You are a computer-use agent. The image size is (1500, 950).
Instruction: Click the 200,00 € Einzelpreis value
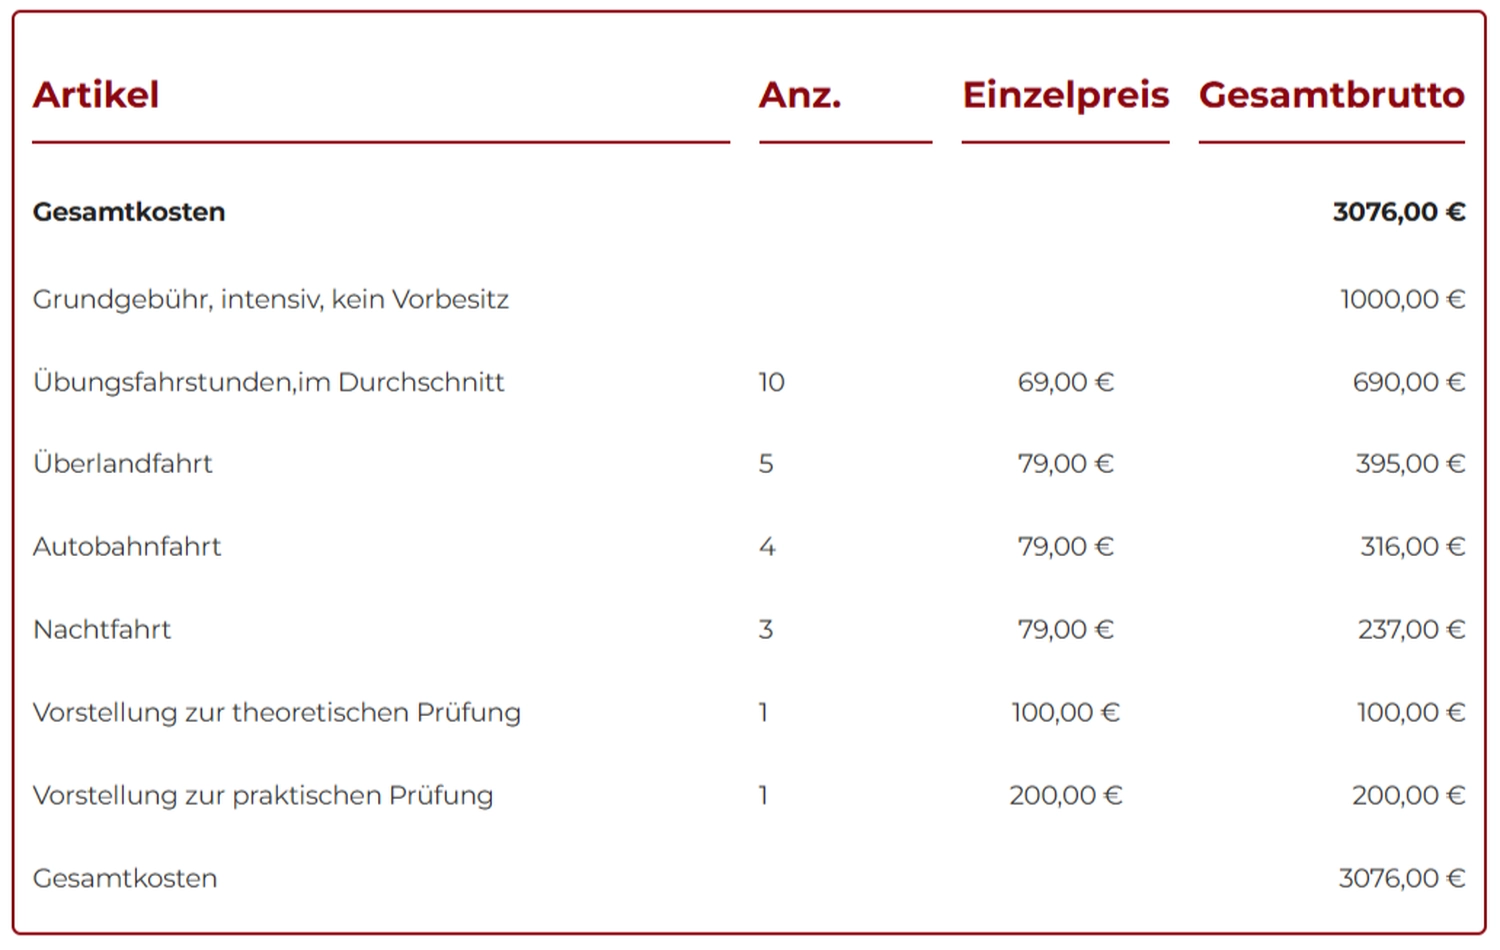tap(1065, 796)
